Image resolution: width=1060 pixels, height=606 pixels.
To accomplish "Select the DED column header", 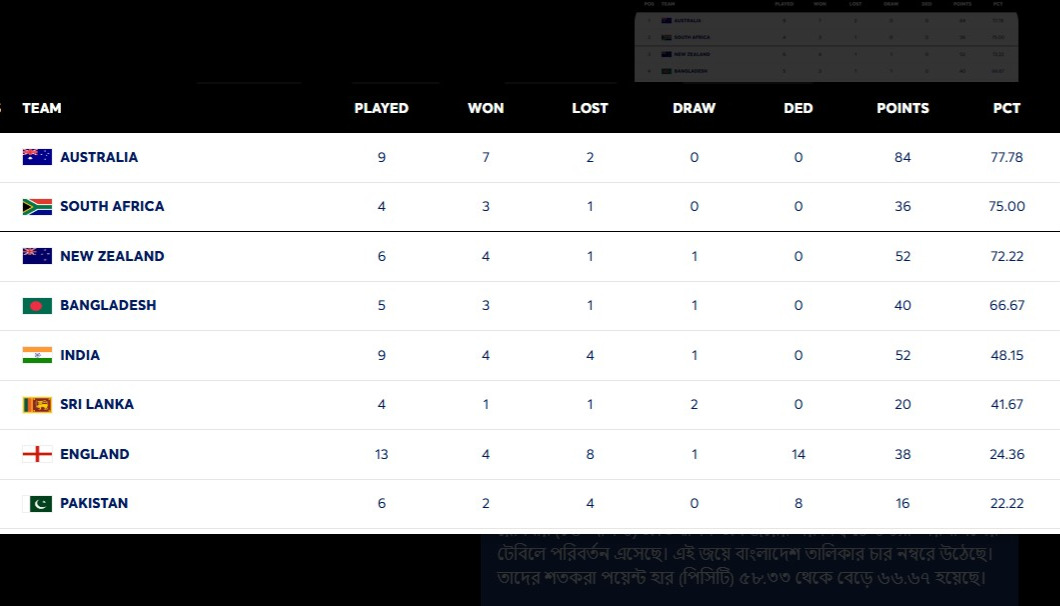I will pyautogui.click(x=798, y=108).
